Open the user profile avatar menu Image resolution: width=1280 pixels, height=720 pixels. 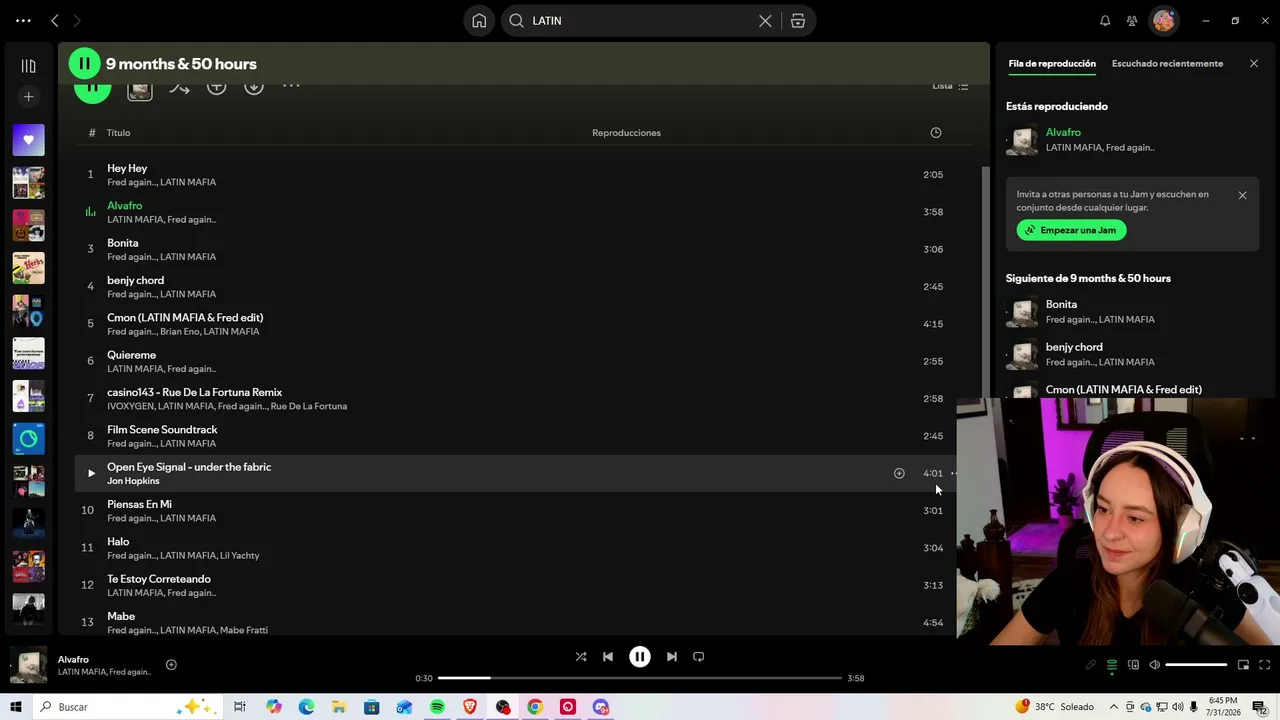coord(1164,21)
